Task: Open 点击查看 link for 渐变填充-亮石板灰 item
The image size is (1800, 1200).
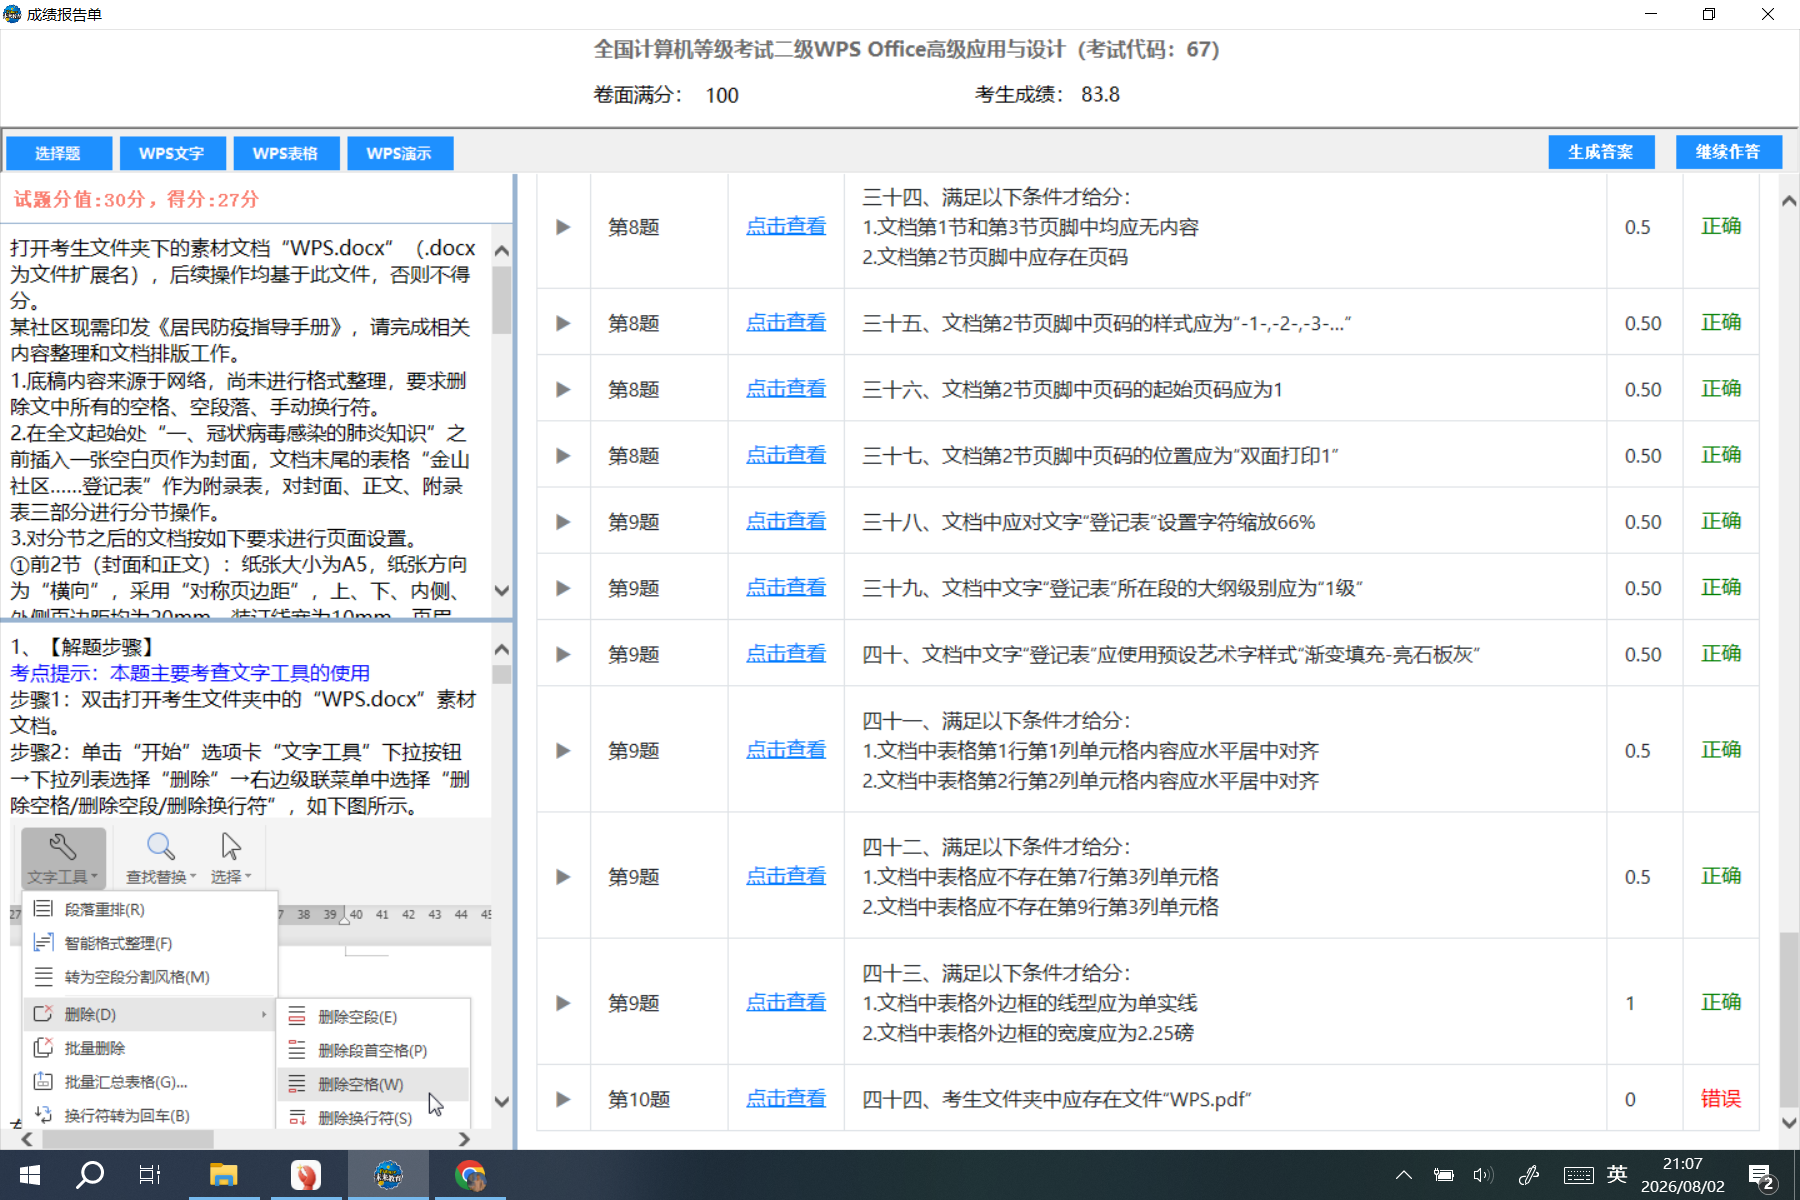Action: coord(786,654)
